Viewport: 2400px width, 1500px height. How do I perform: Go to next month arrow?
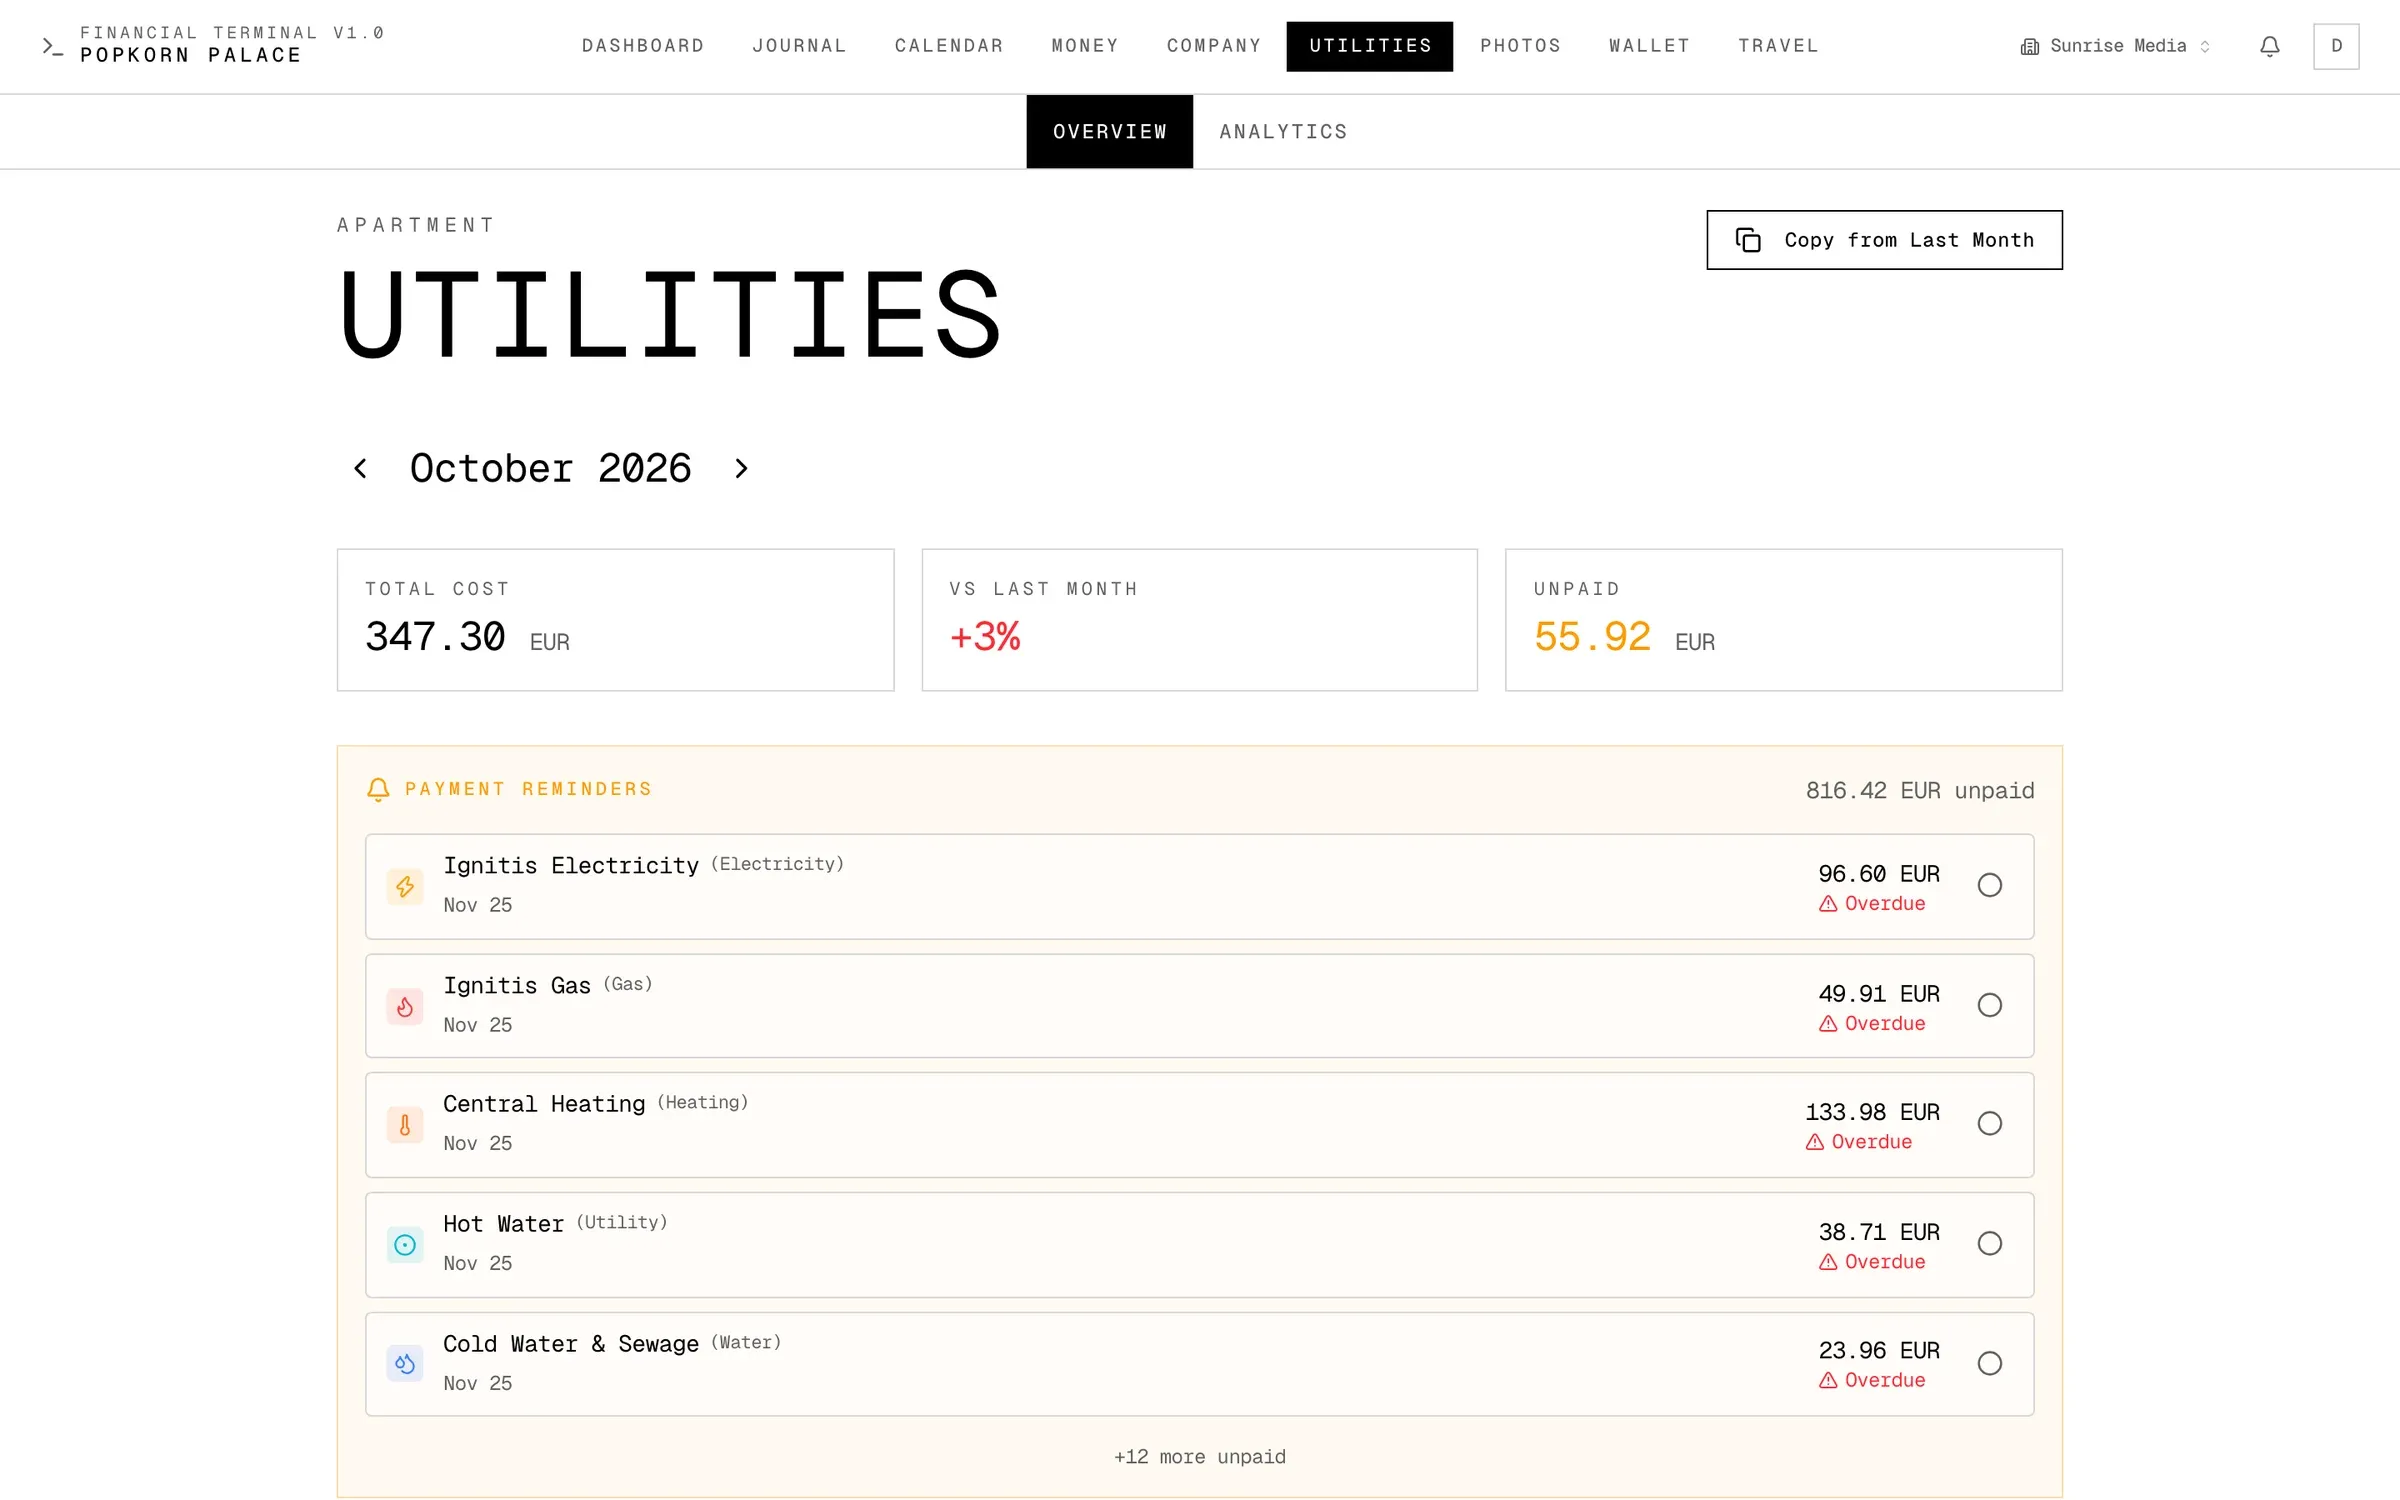[x=741, y=468]
